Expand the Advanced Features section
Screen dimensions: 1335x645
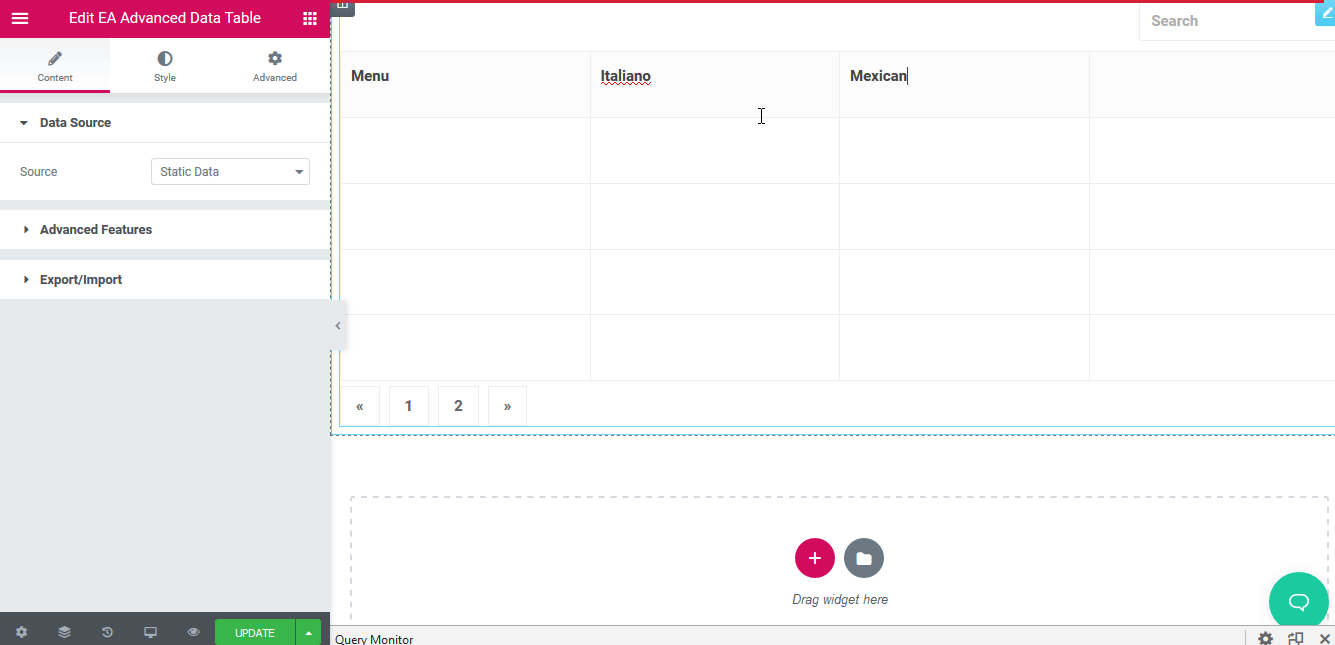click(95, 229)
